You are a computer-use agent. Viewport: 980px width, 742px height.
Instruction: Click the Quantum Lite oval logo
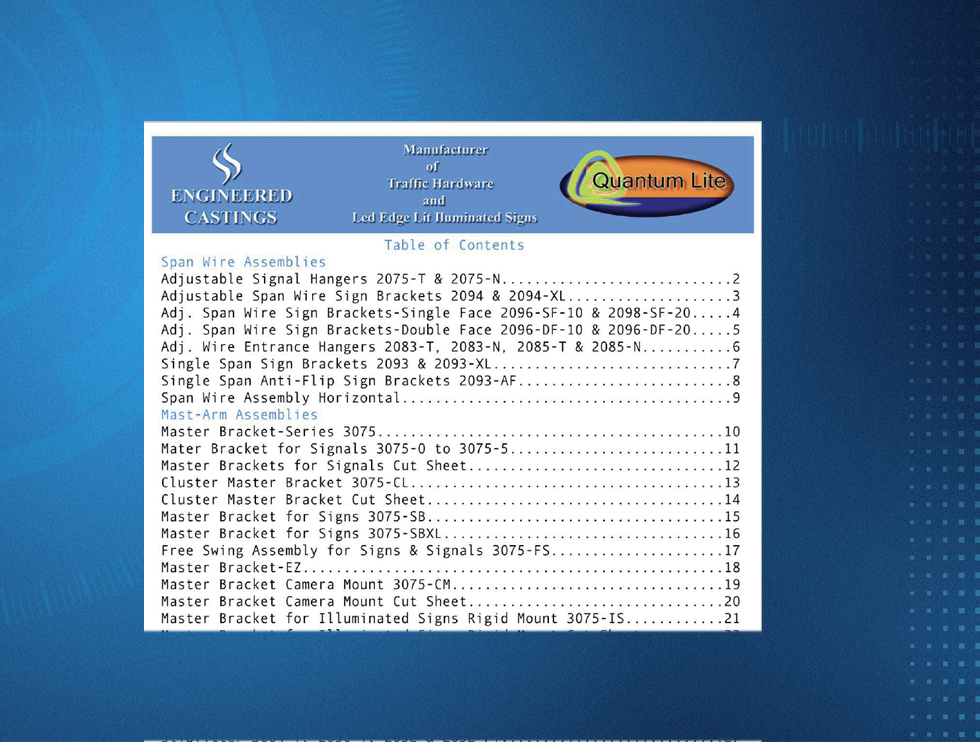[x=647, y=184]
